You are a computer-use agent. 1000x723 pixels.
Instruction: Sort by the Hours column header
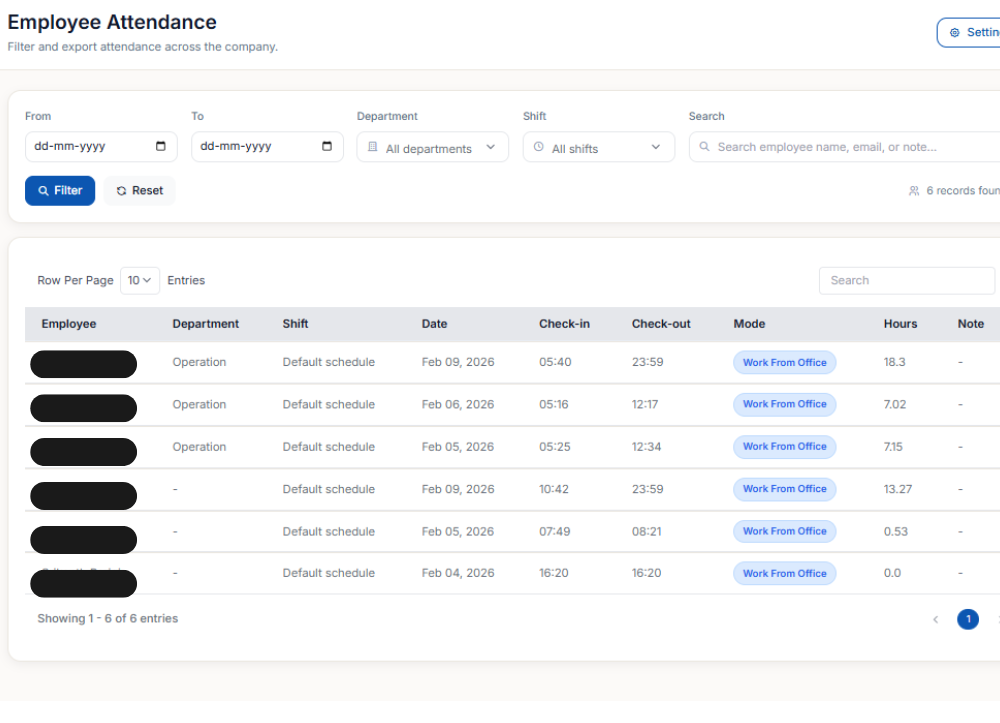pos(900,324)
